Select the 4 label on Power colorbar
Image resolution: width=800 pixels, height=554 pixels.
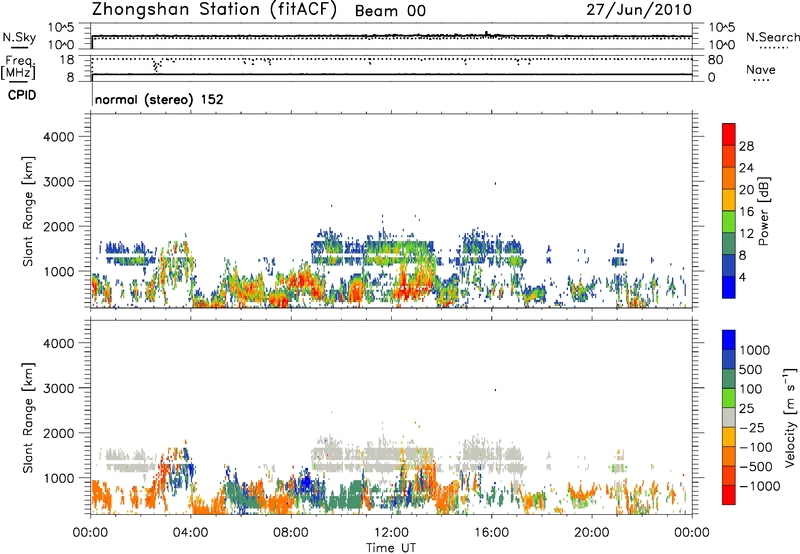[743, 277]
